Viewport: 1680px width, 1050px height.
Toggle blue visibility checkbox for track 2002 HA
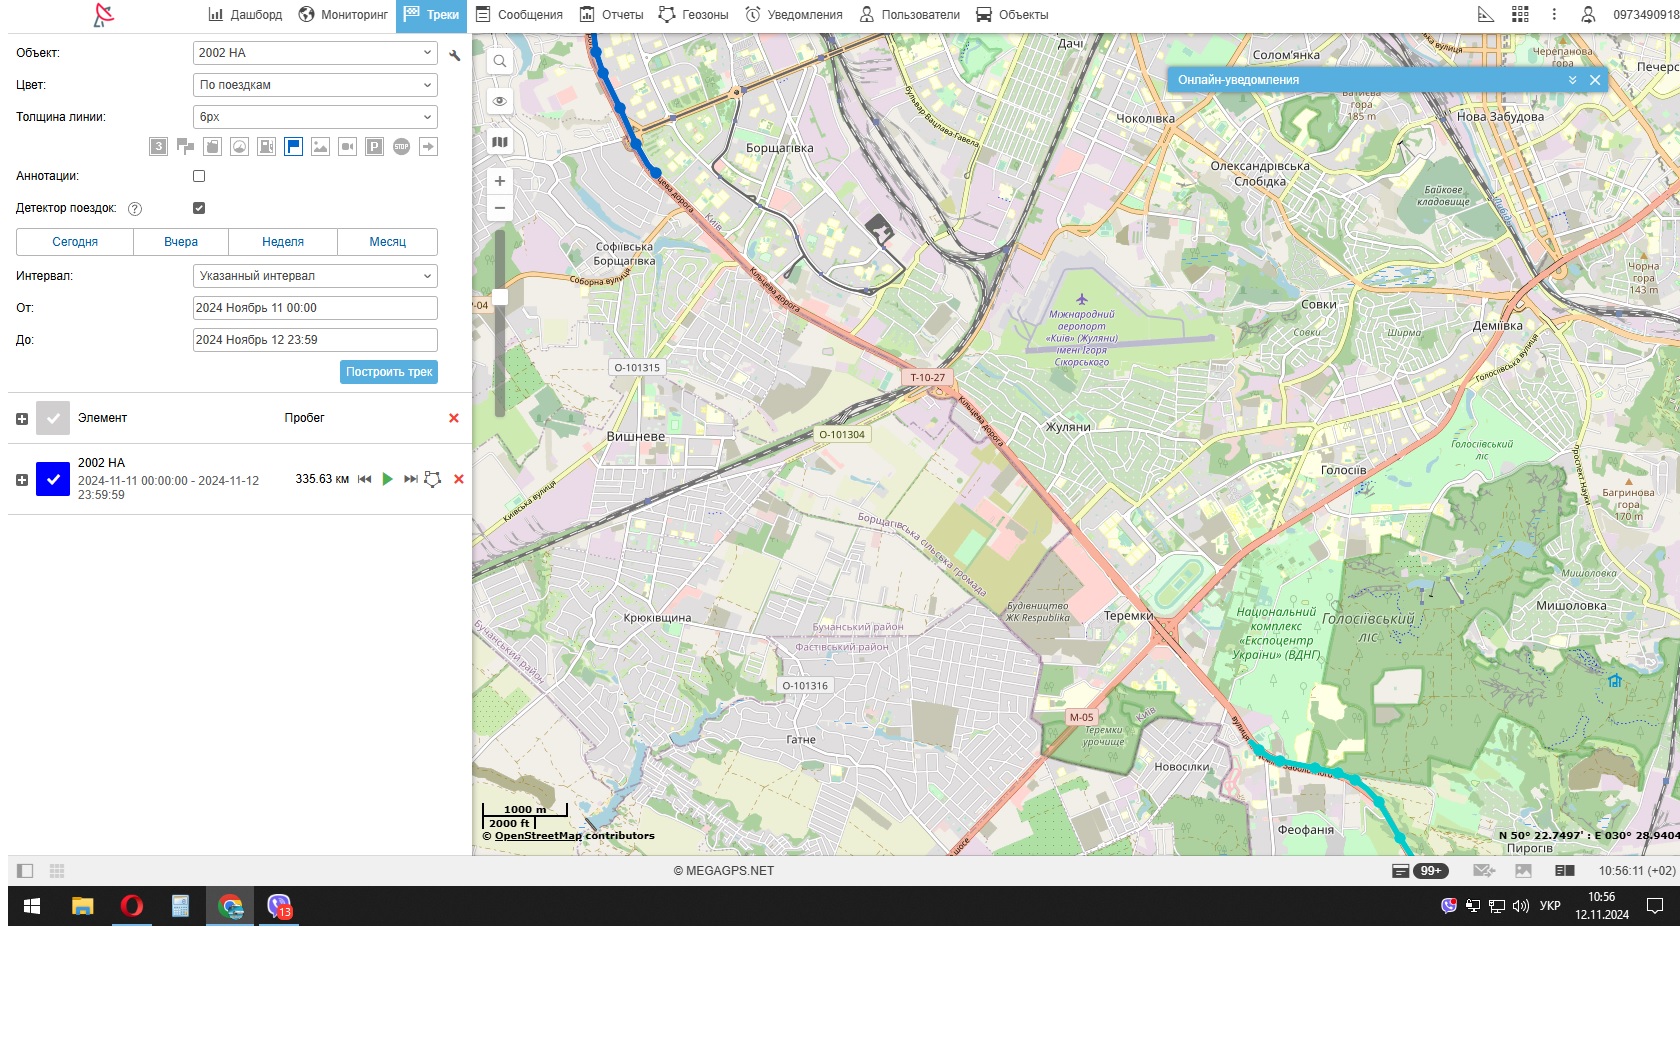(x=53, y=479)
